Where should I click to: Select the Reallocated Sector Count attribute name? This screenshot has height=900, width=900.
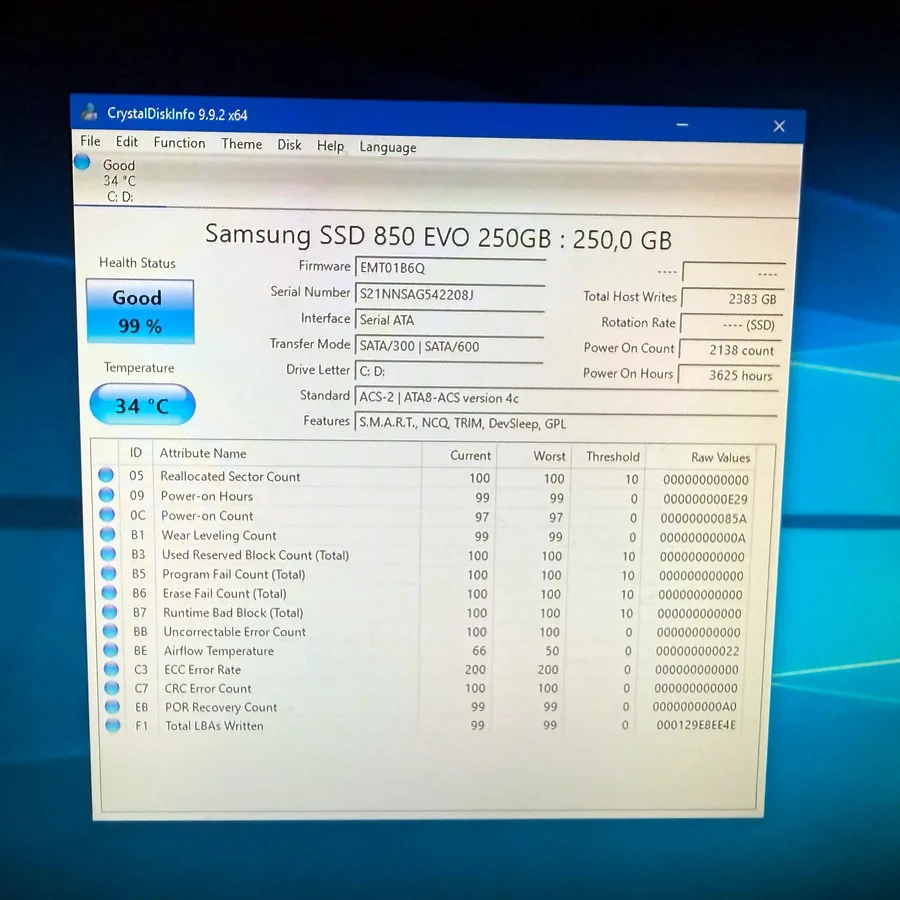[x=230, y=476]
